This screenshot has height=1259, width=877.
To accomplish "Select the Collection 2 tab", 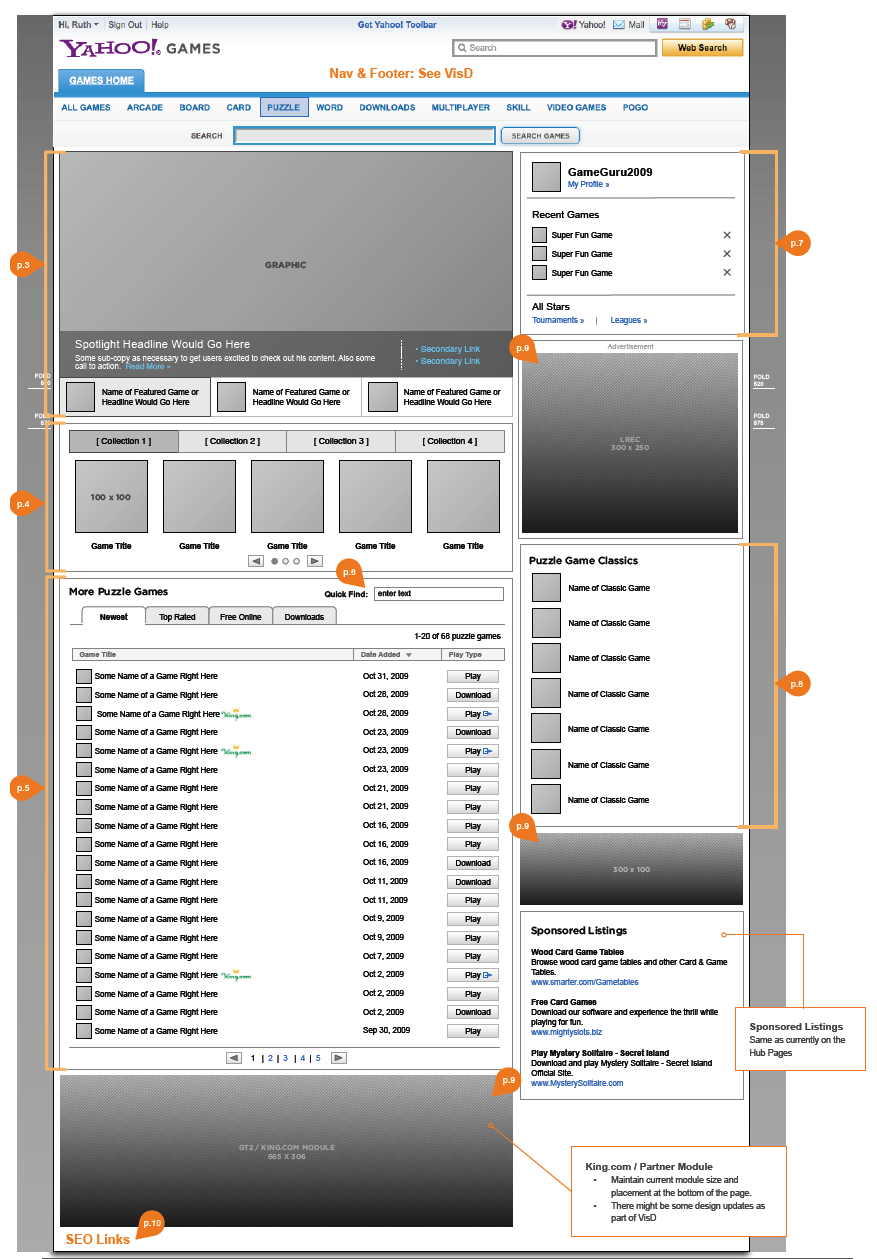I will [x=232, y=441].
